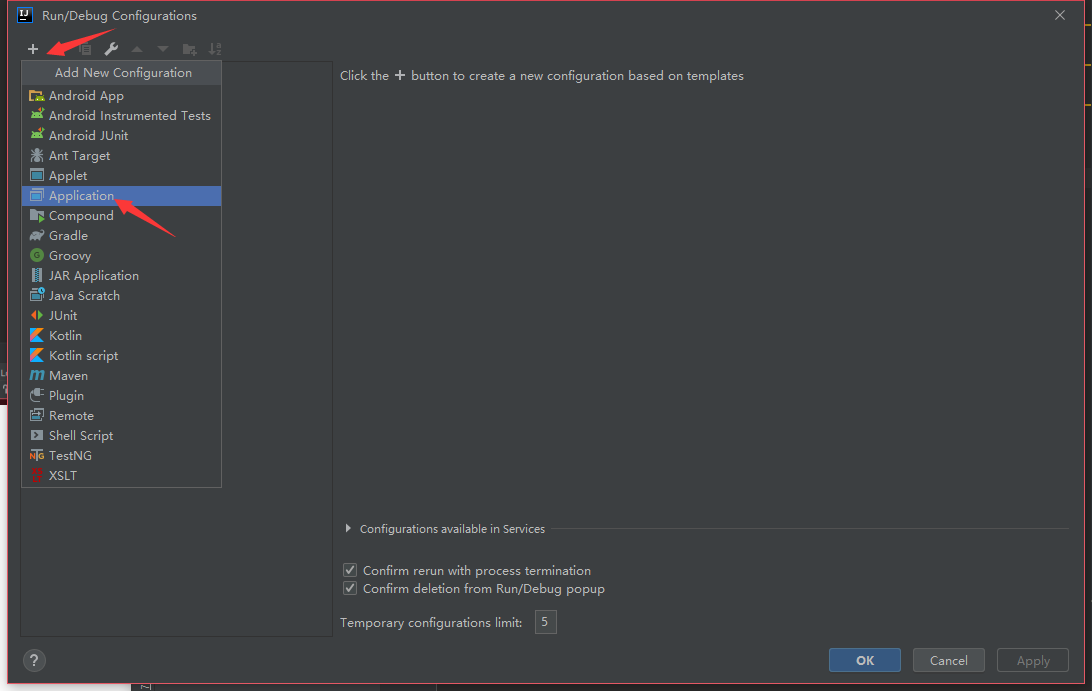Click the Java Scratch icon

click(37, 295)
